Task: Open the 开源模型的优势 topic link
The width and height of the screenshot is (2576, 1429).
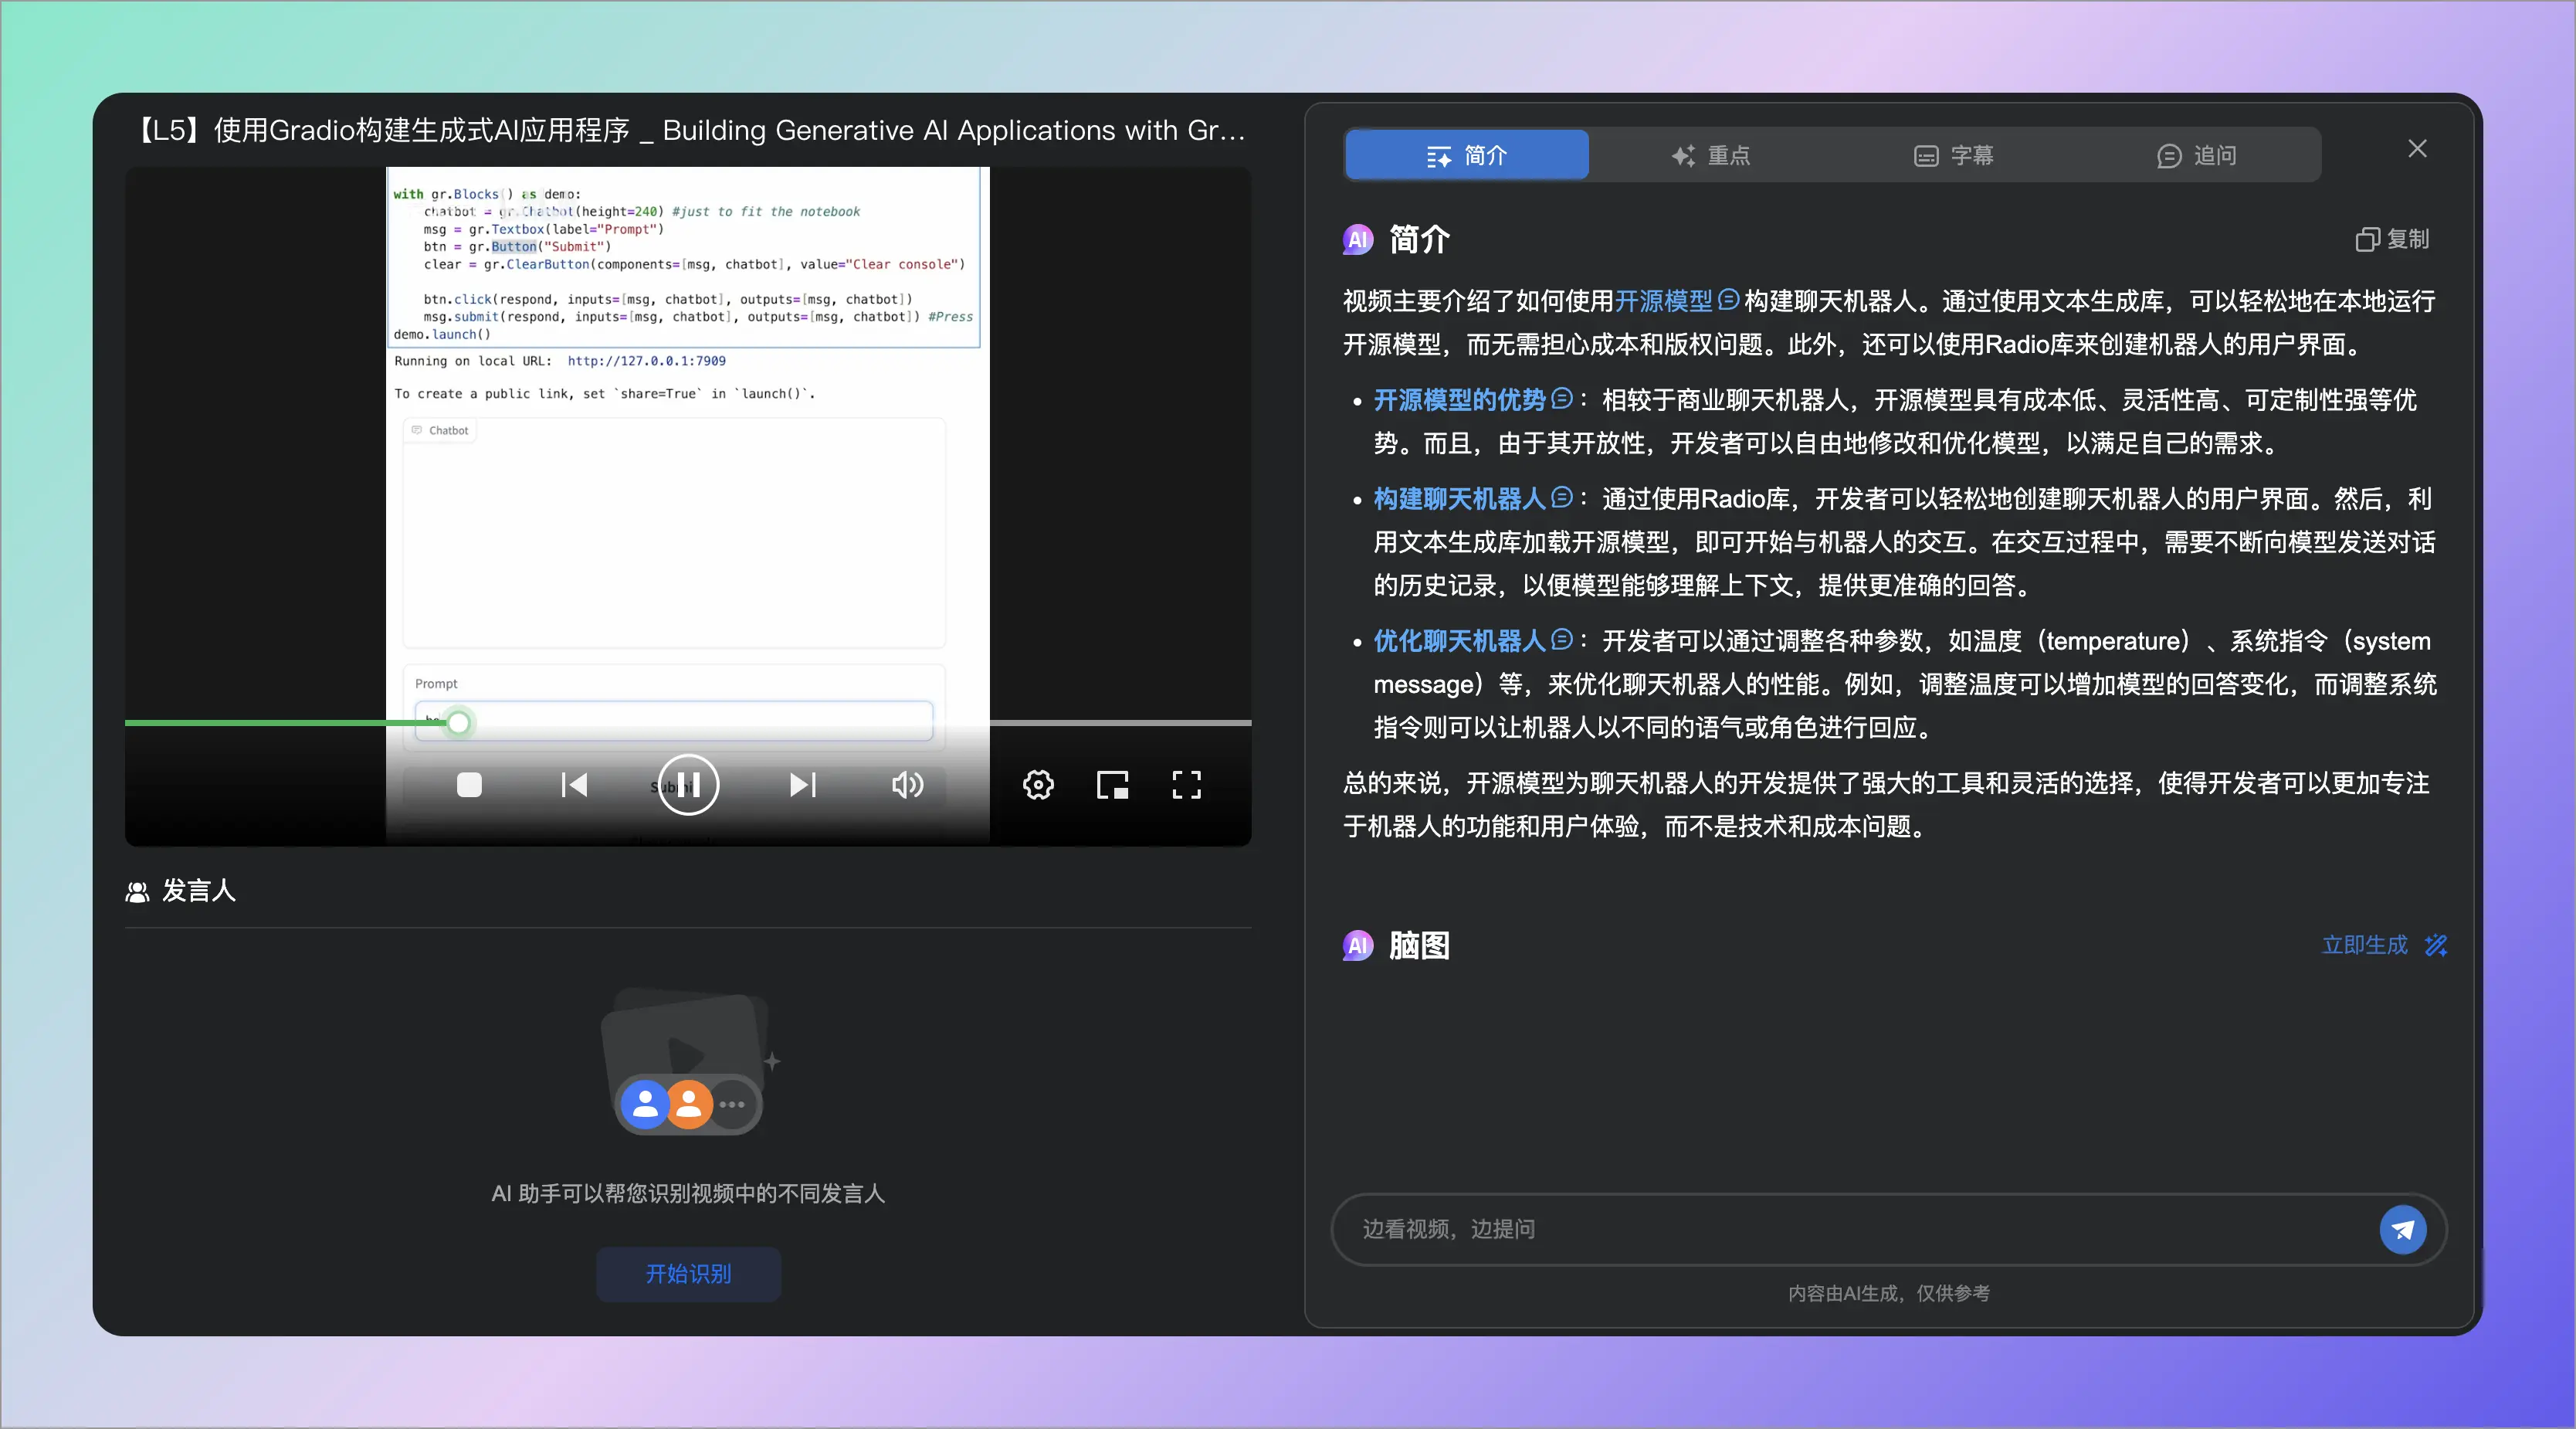Action: click(x=1459, y=400)
